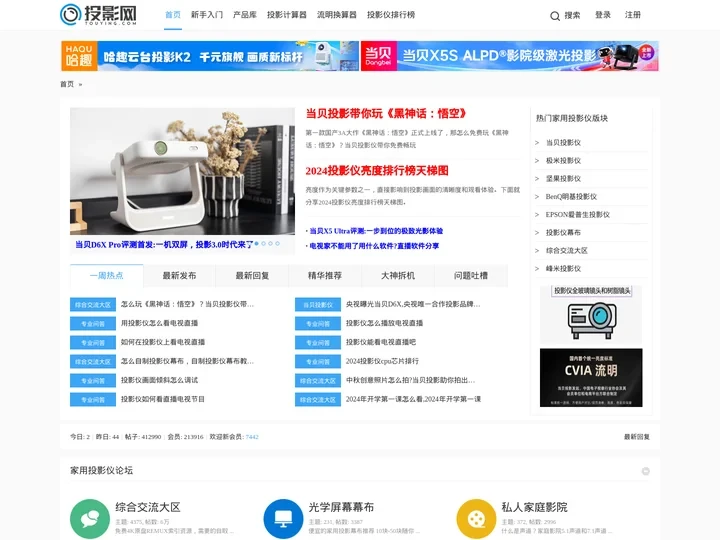Open headline 2024投影仪亮度排行榜天梯图
Image resolution: width=720 pixels, height=540 pixels.
[377, 171]
